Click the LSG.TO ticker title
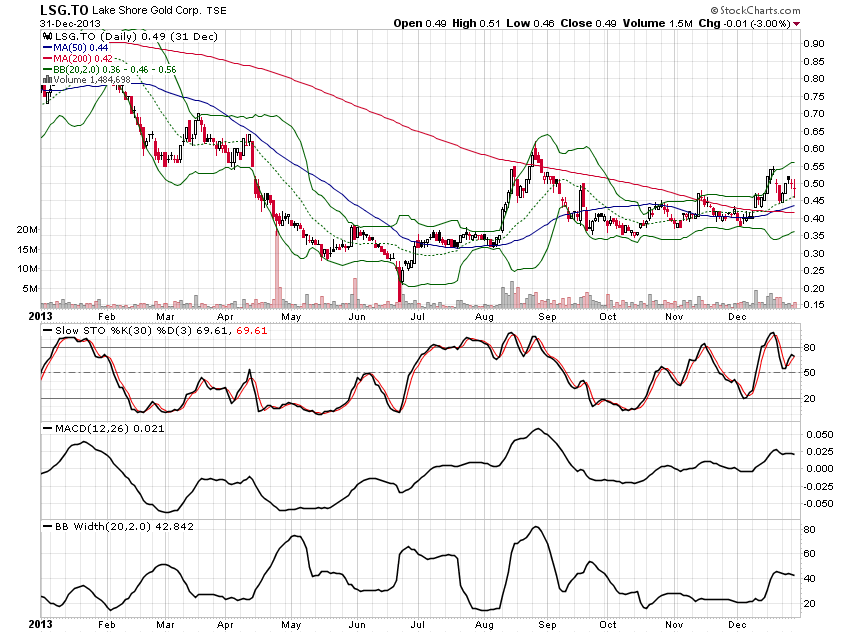The height and width of the screenshot is (633, 850). [x=64, y=10]
